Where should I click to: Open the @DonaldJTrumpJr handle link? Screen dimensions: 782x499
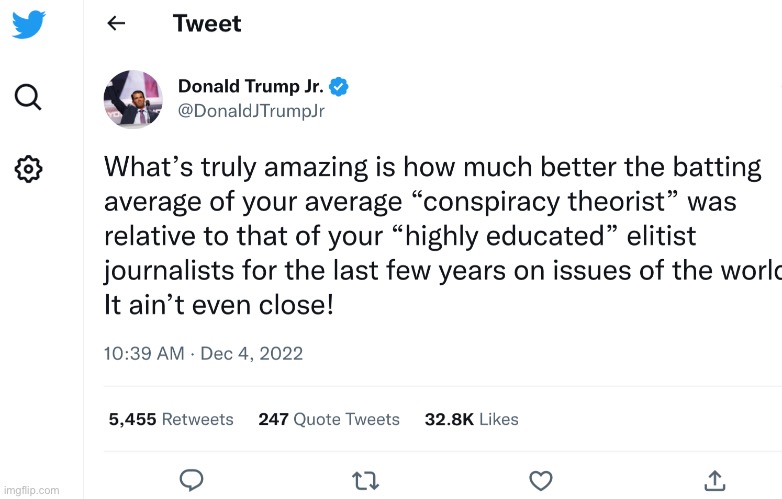coord(251,111)
